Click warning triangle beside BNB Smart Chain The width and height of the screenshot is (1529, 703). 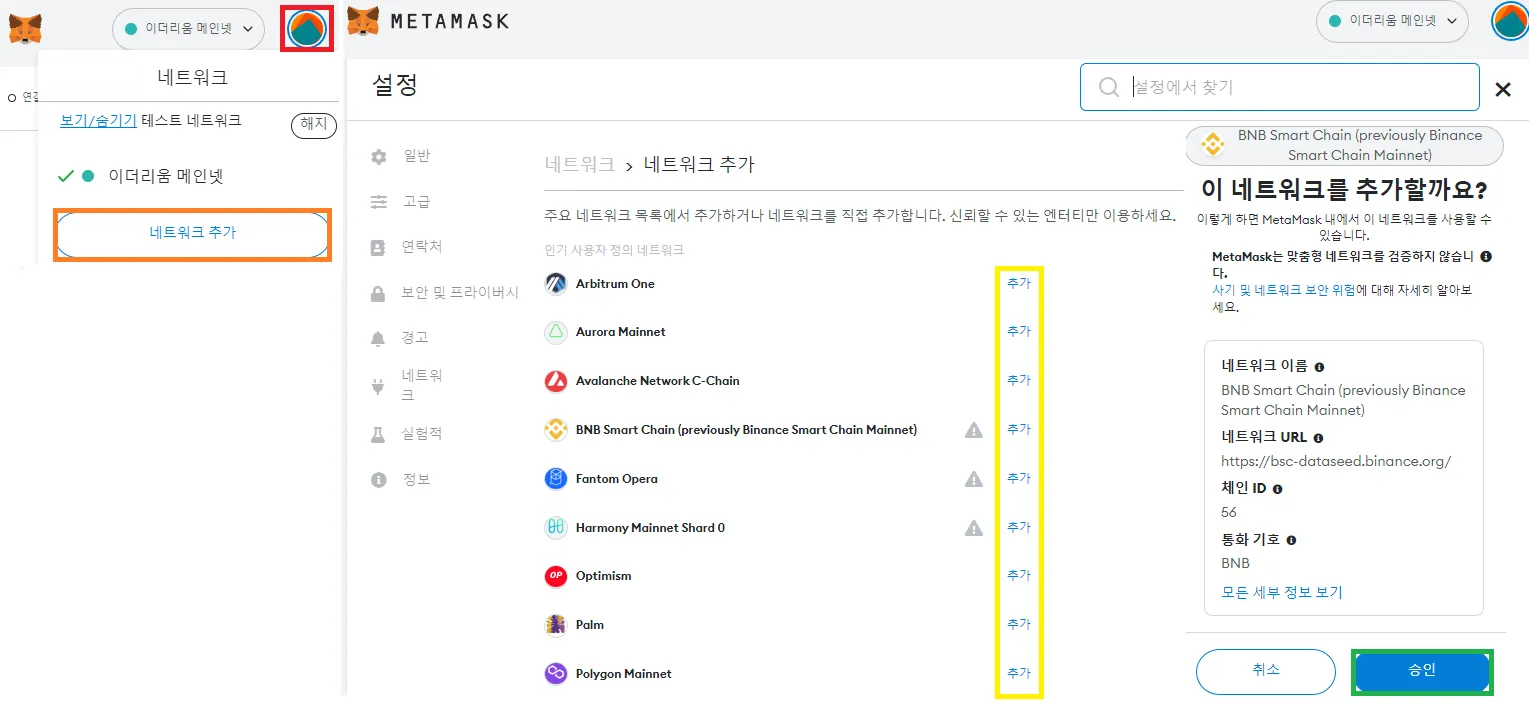974,430
